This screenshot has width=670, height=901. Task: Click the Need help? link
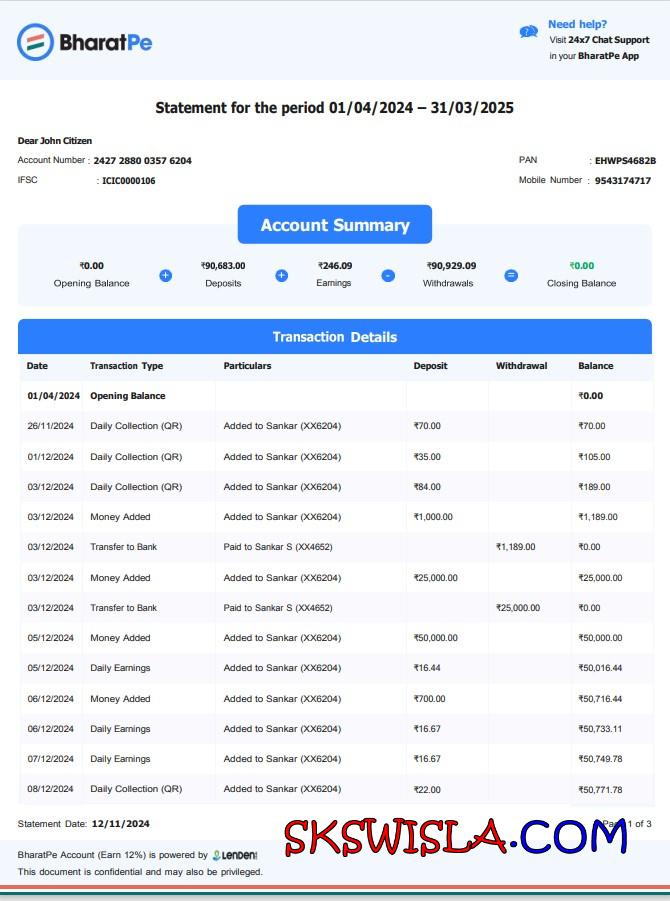[577, 24]
